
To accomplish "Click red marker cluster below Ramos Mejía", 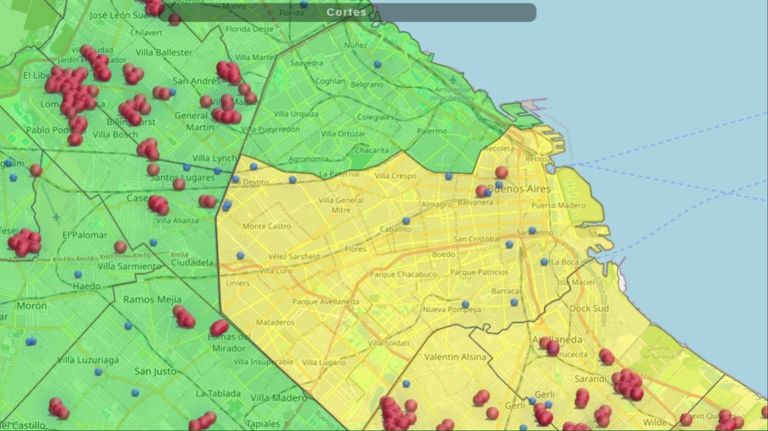I will (184, 316).
